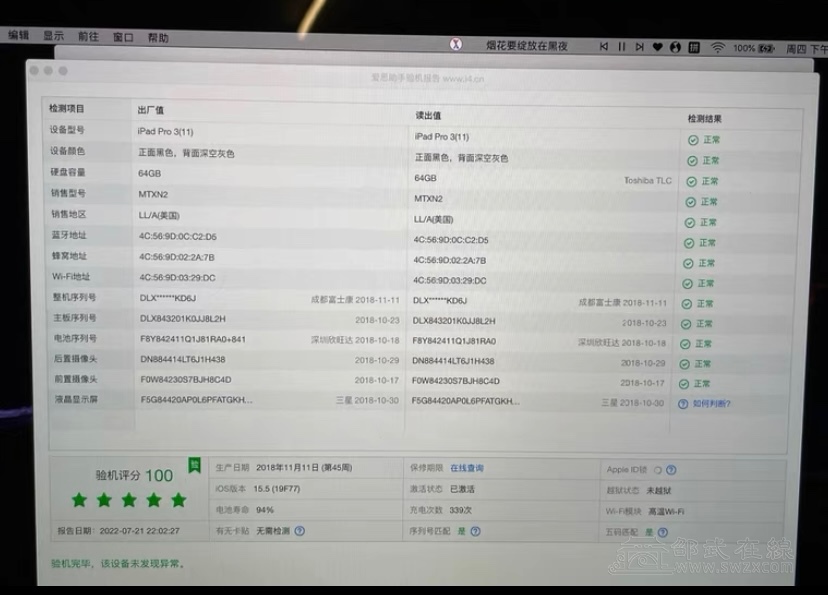
Task: Click the help icon beside 如何判断
Action: tap(683, 404)
